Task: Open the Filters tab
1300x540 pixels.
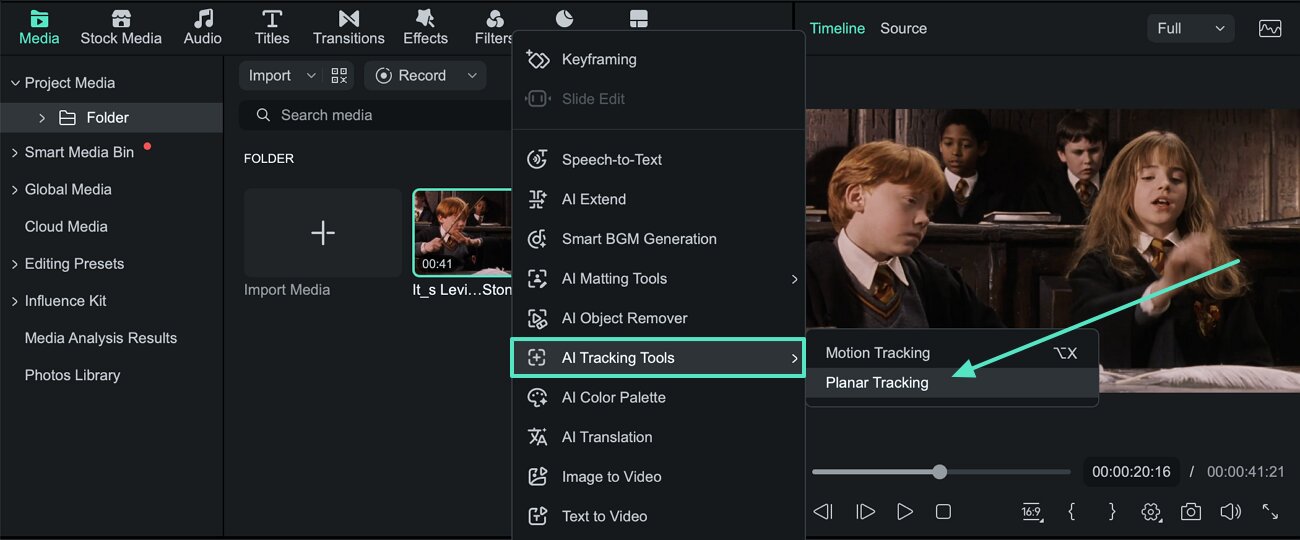Action: pyautogui.click(x=494, y=28)
